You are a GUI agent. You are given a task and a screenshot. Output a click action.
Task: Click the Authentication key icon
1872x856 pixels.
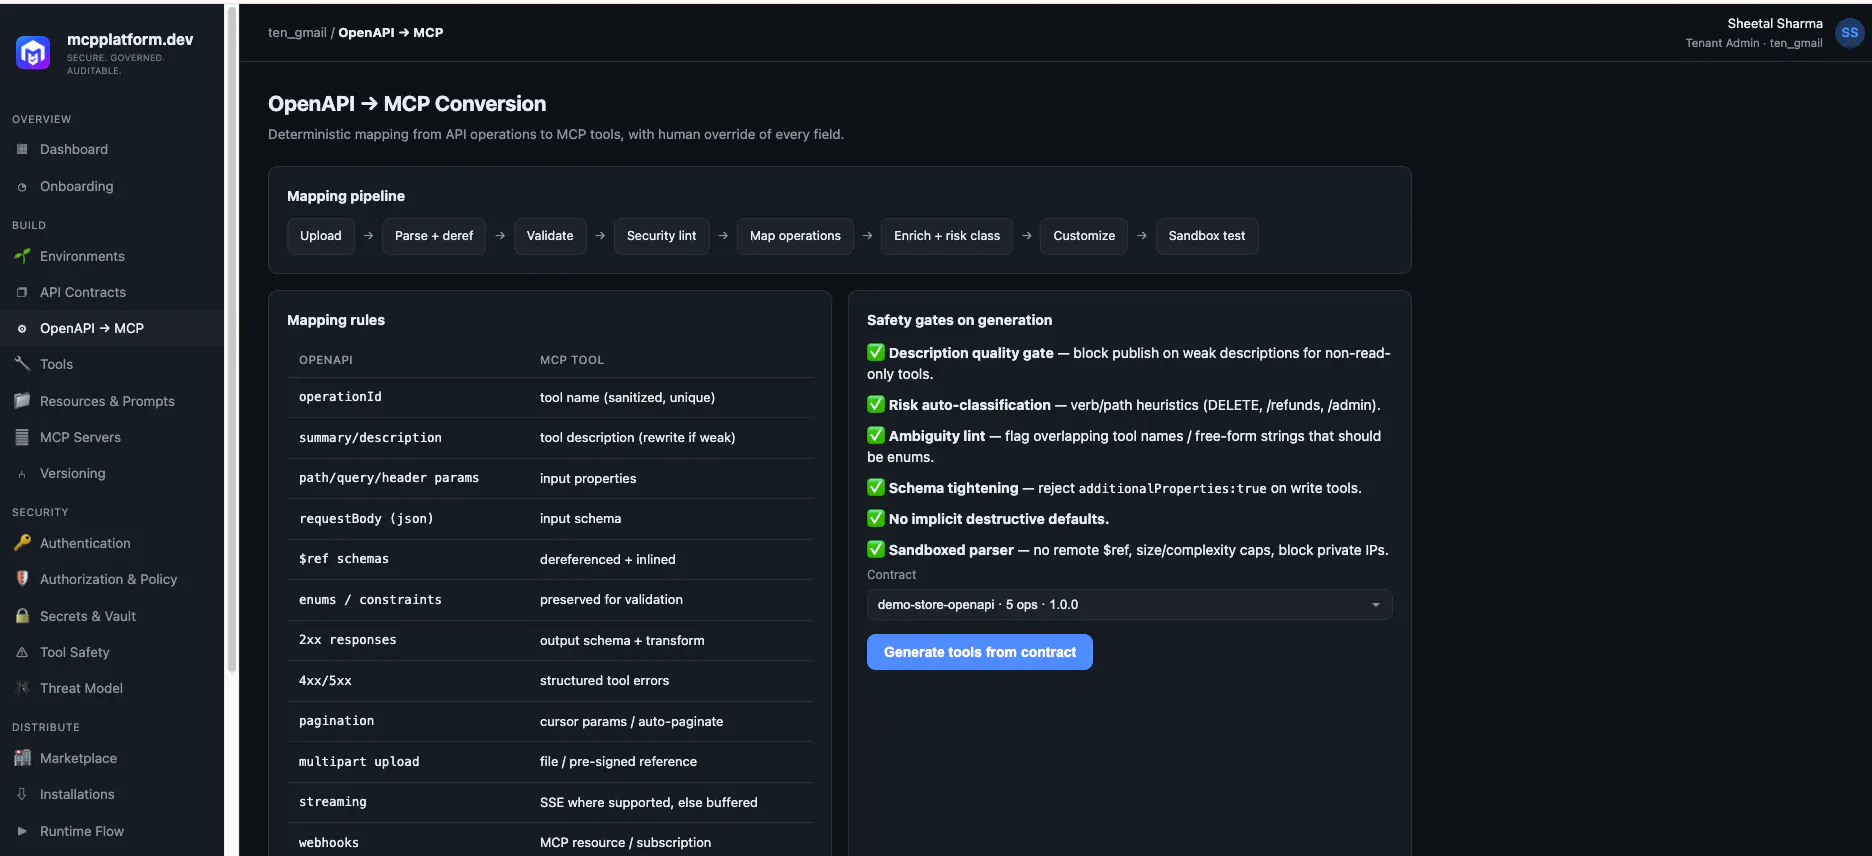(22, 543)
